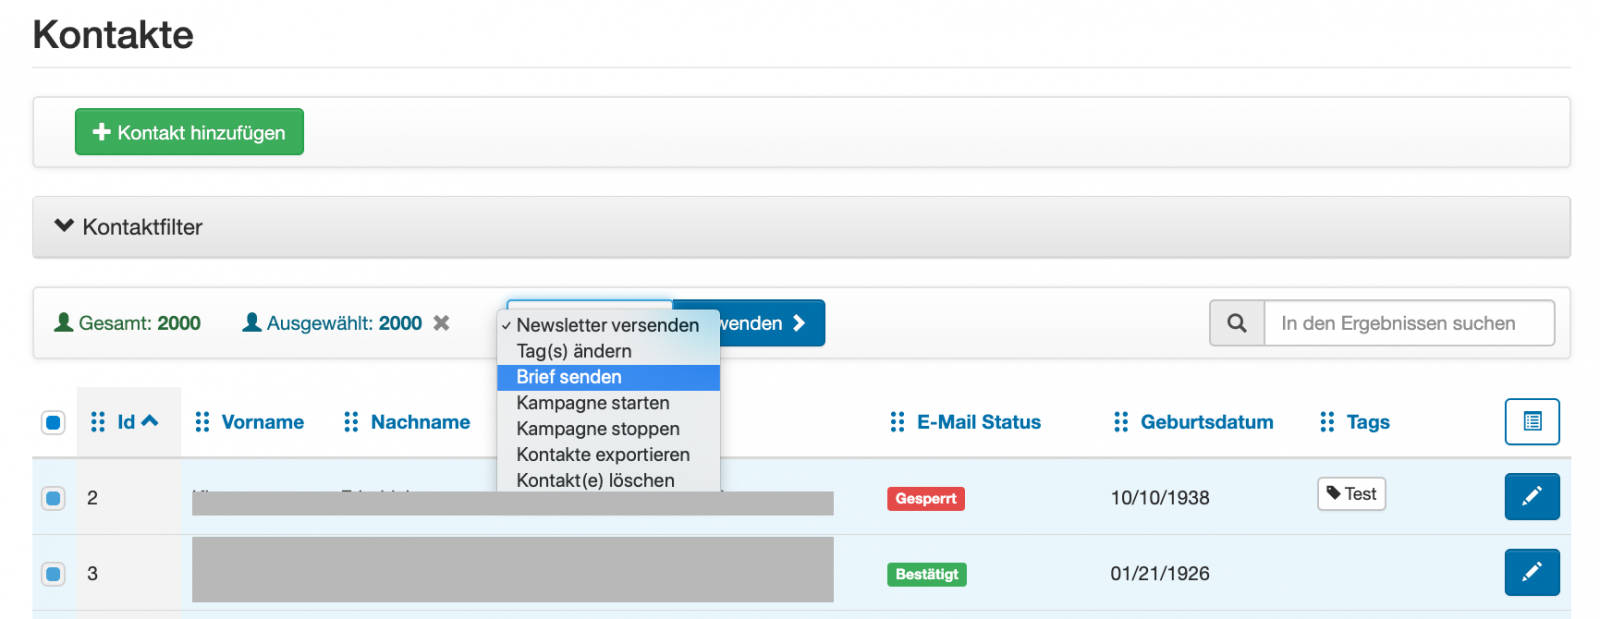Edit contact 2 with pencil icon
The height and width of the screenshot is (619, 1600).
coord(1531,496)
